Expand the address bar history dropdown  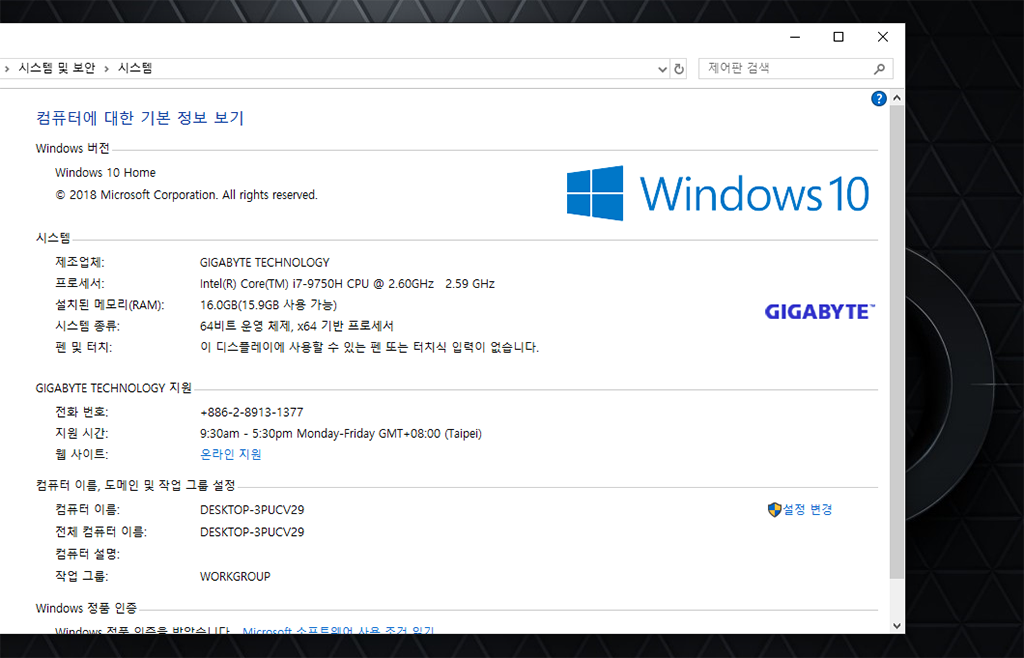[x=662, y=69]
